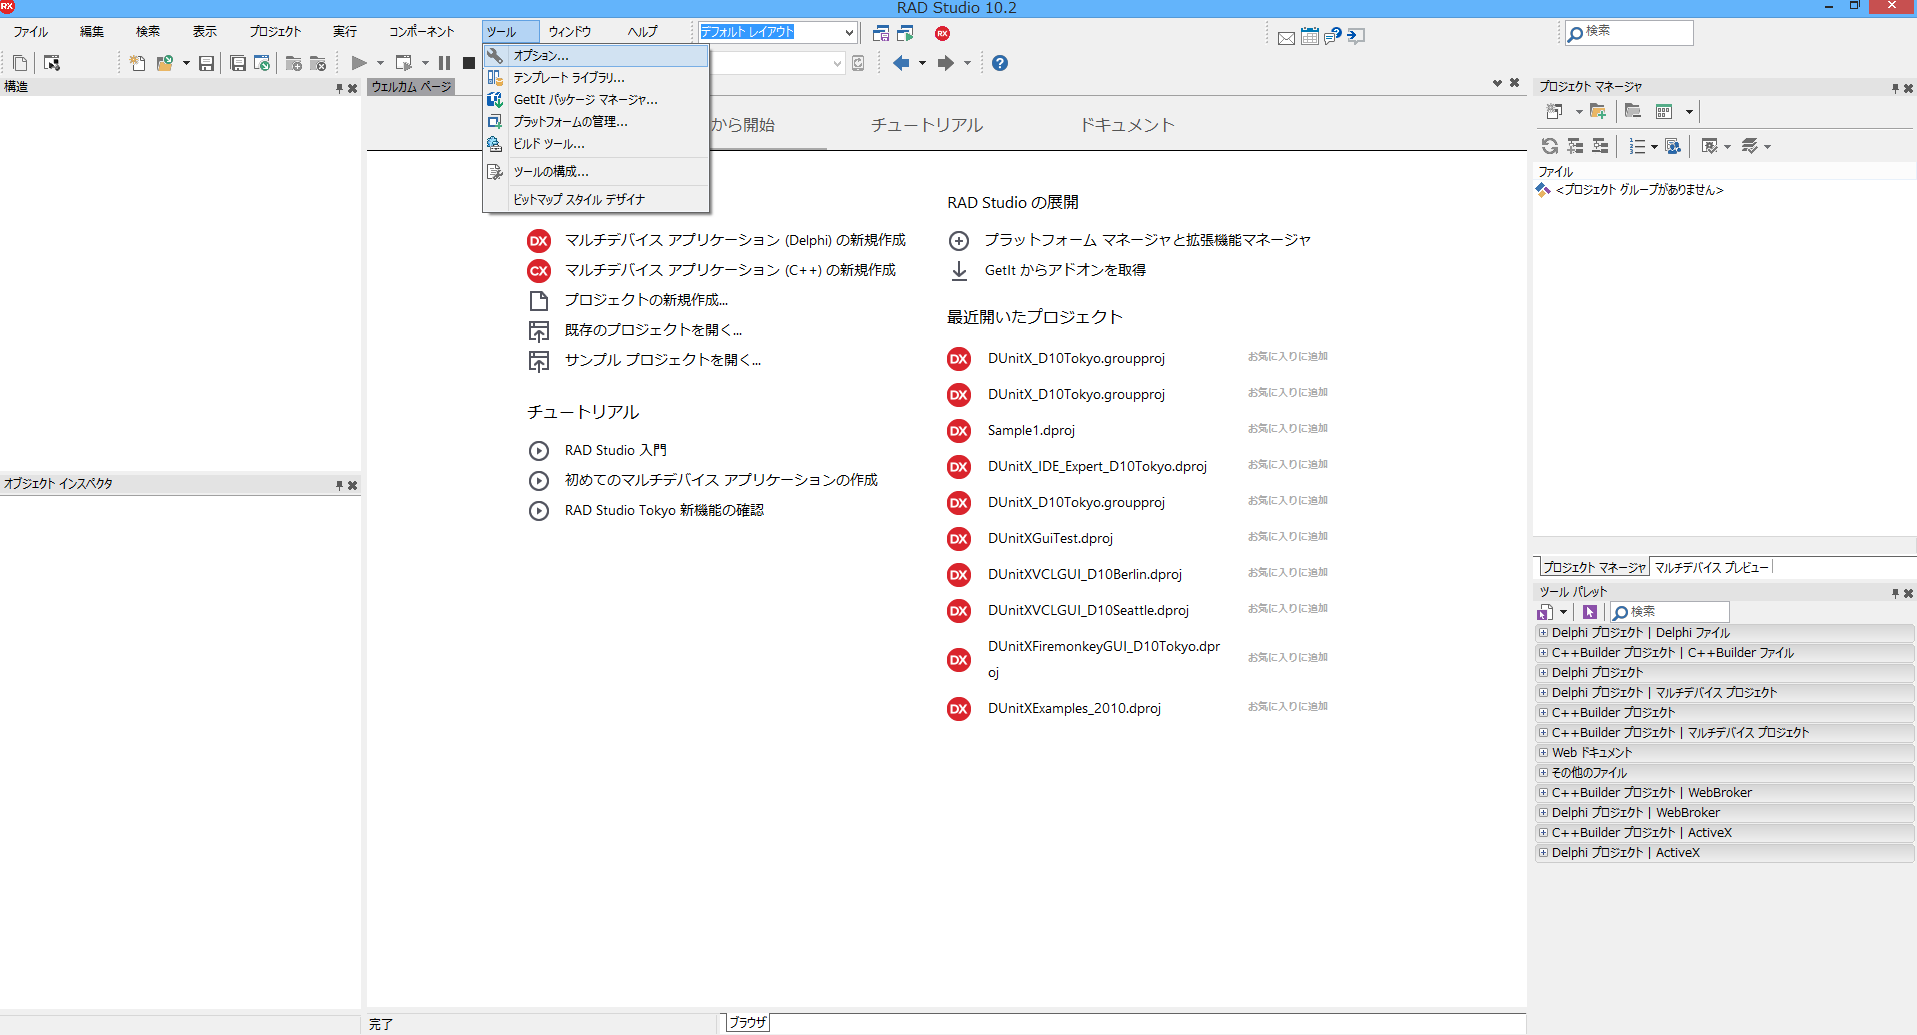Viewport: 1917px width, 1035px height.
Task: Click the Save floppy disk icon
Action: click(x=207, y=63)
